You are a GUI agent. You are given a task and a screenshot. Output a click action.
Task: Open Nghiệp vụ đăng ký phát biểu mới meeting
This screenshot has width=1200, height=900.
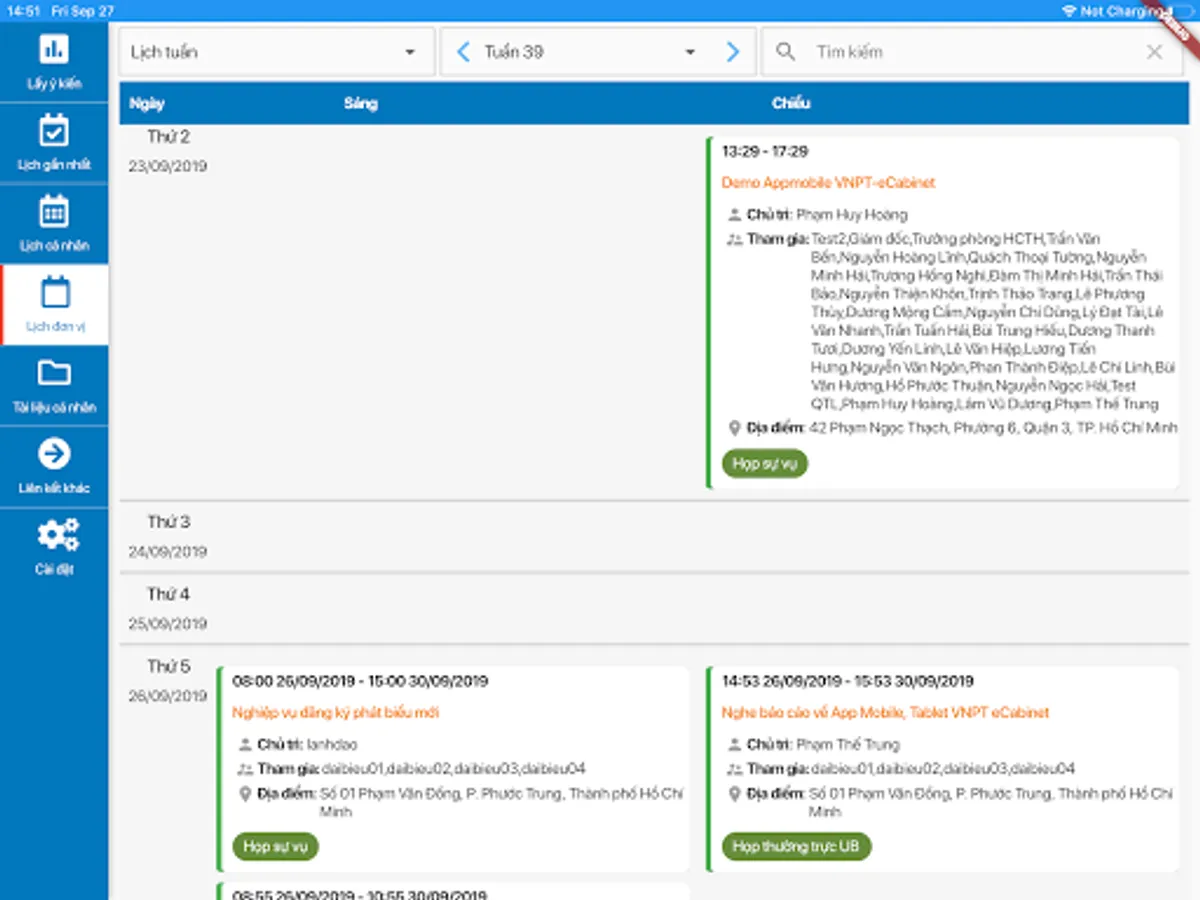pos(336,713)
